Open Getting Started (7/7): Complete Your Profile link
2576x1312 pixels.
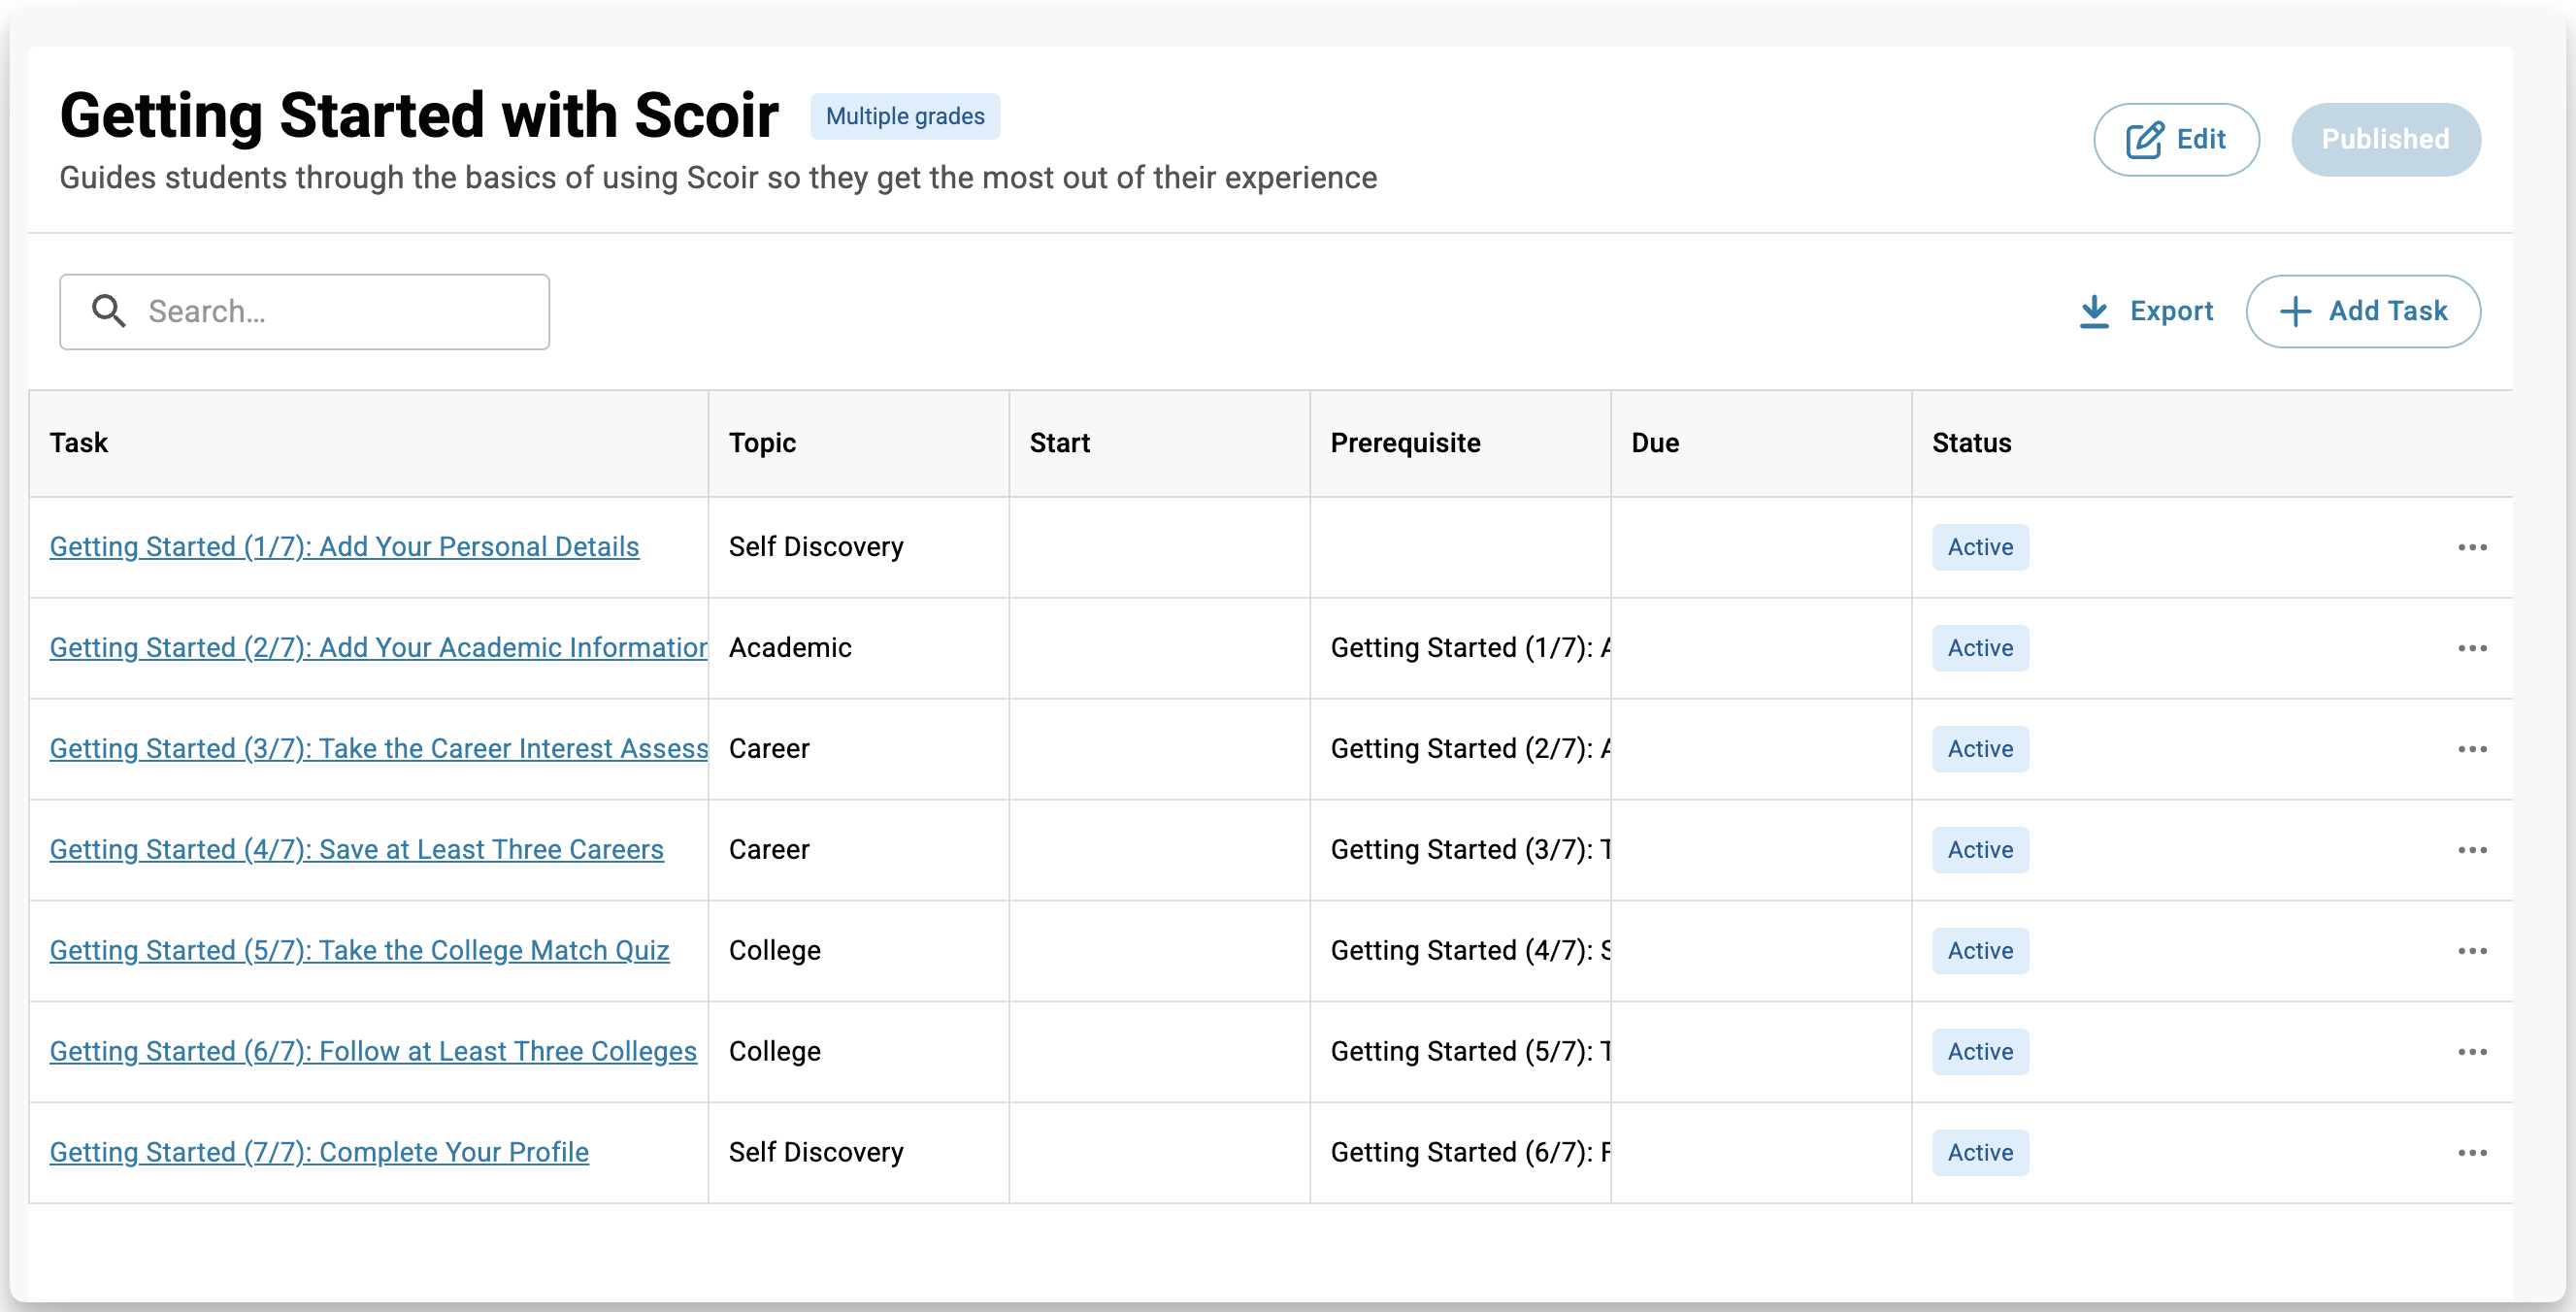coord(319,1153)
